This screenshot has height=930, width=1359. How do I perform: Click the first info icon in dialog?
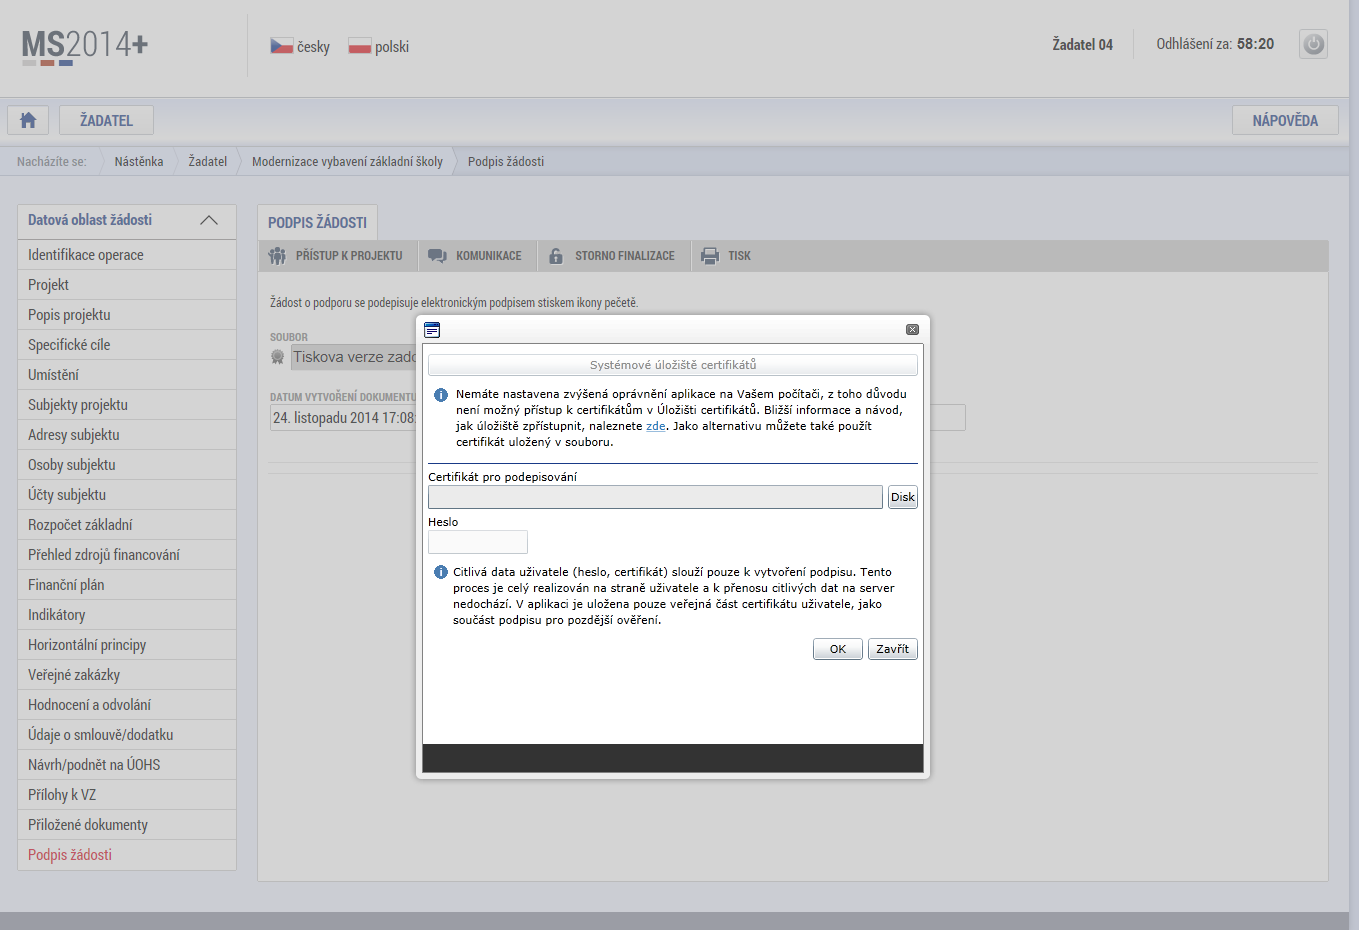click(x=441, y=395)
